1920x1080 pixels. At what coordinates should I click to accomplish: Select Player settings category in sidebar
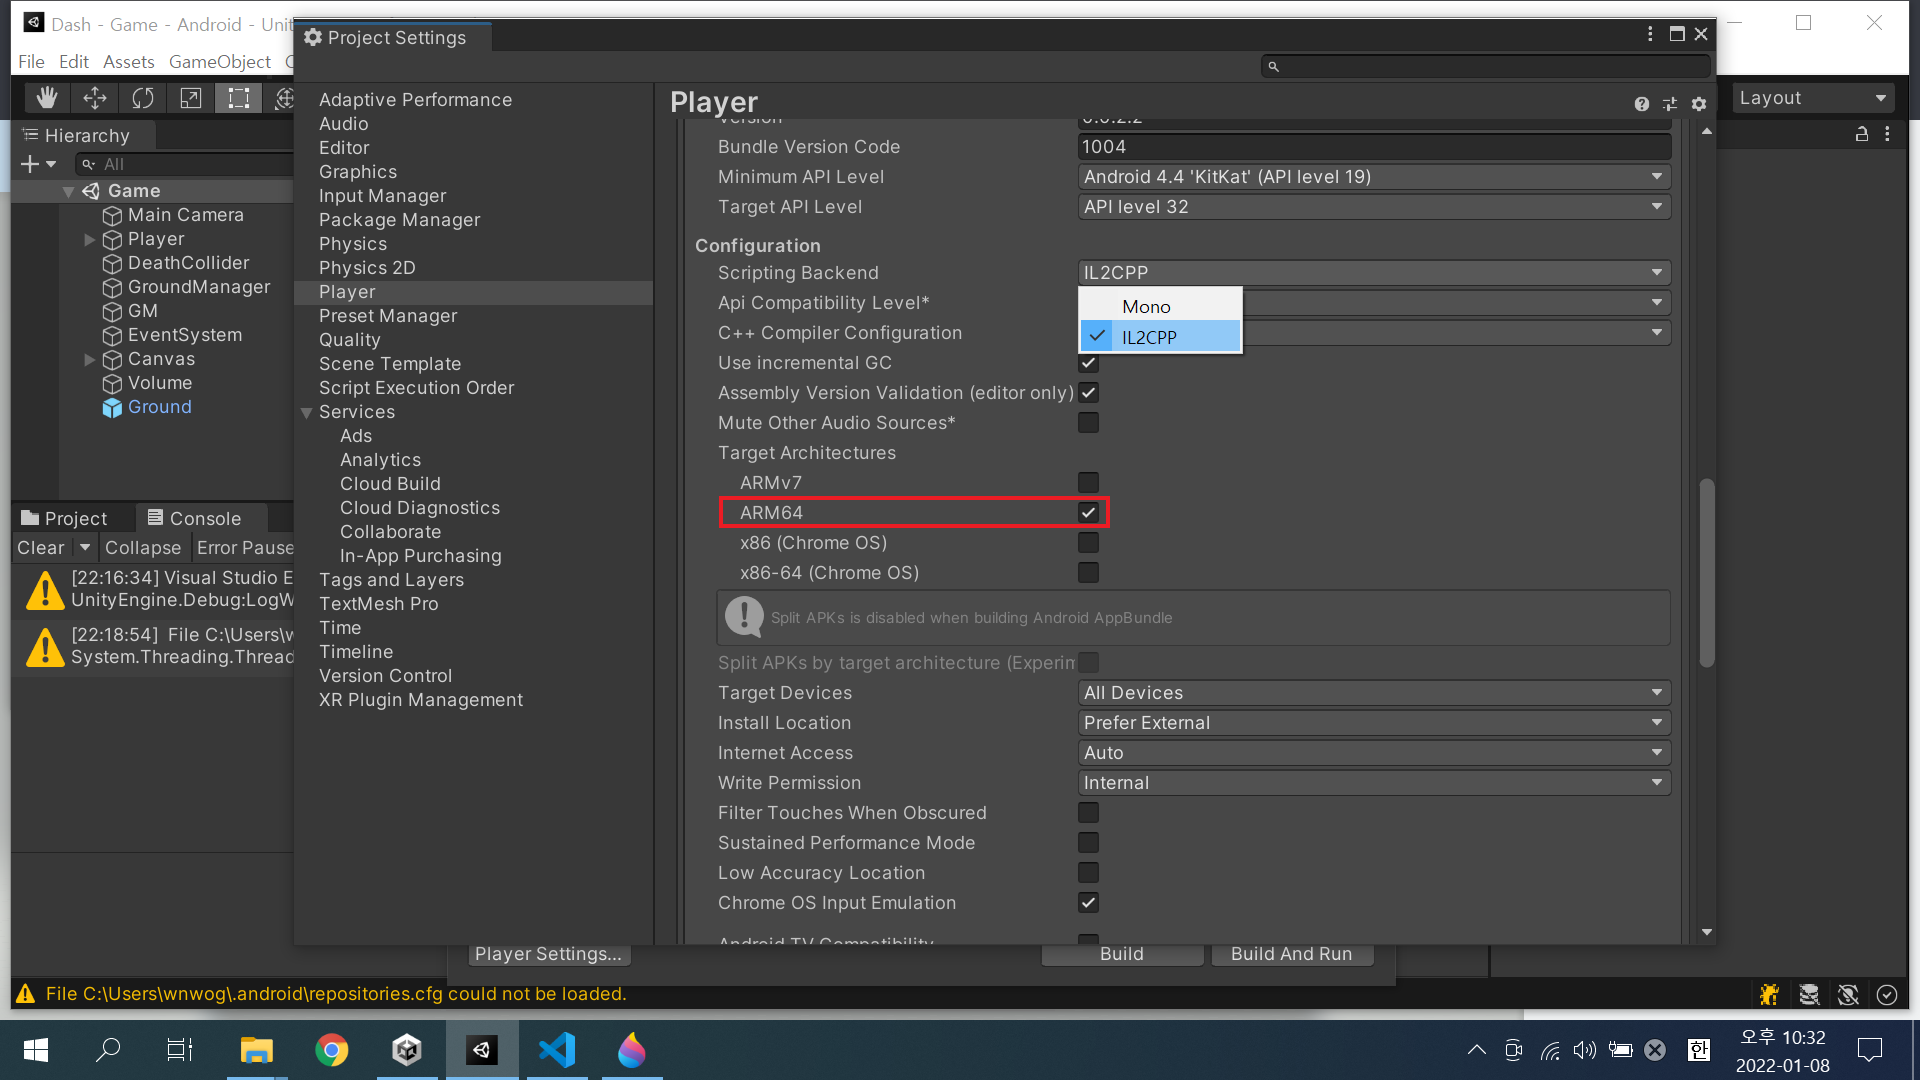(345, 291)
